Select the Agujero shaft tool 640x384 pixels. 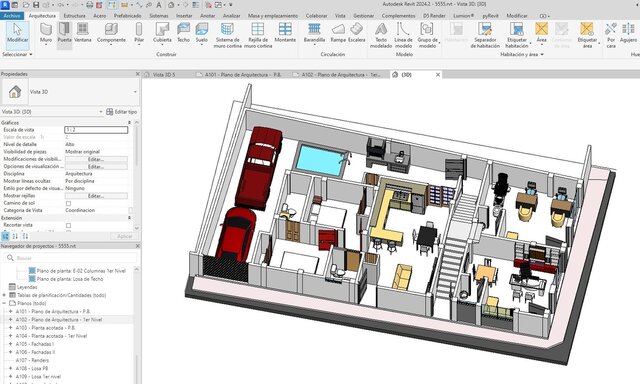pyautogui.click(x=628, y=33)
